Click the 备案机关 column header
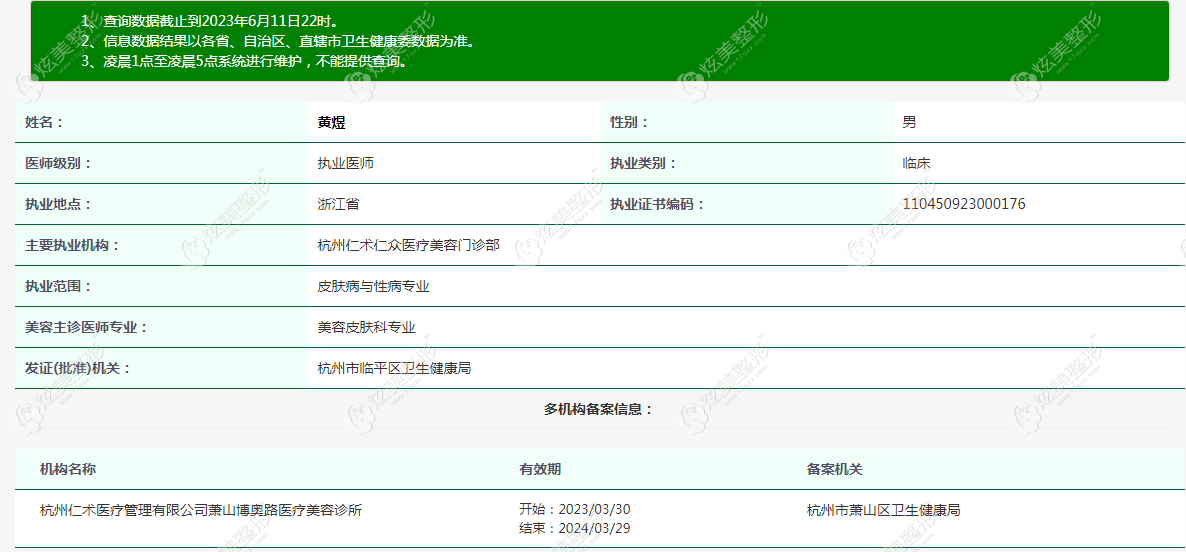This screenshot has height=552, width=1186. [x=835, y=469]
